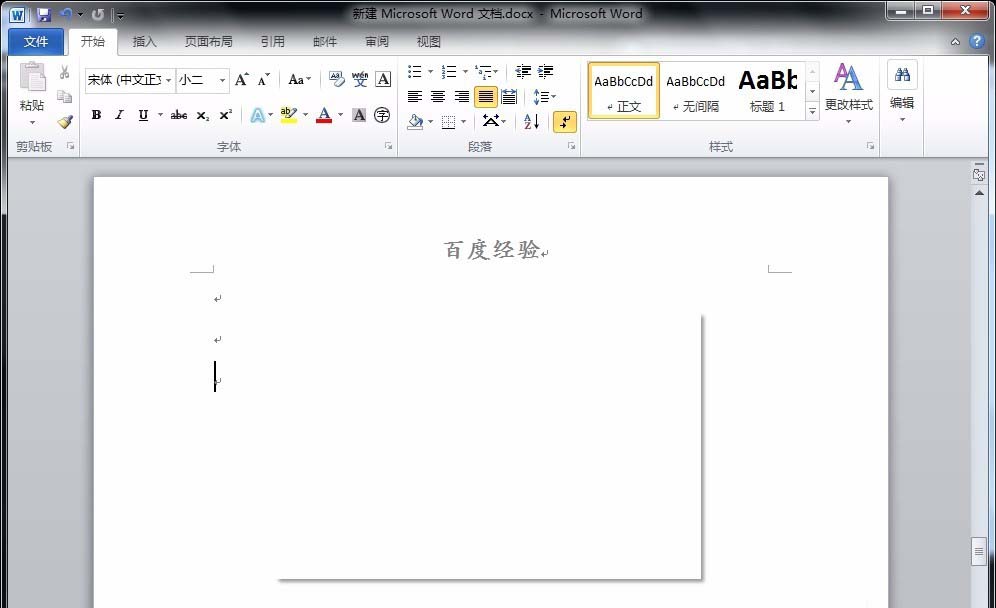Apply subscript formatting
The width and height of the screenshot is (996, 608).
point(203,115)
